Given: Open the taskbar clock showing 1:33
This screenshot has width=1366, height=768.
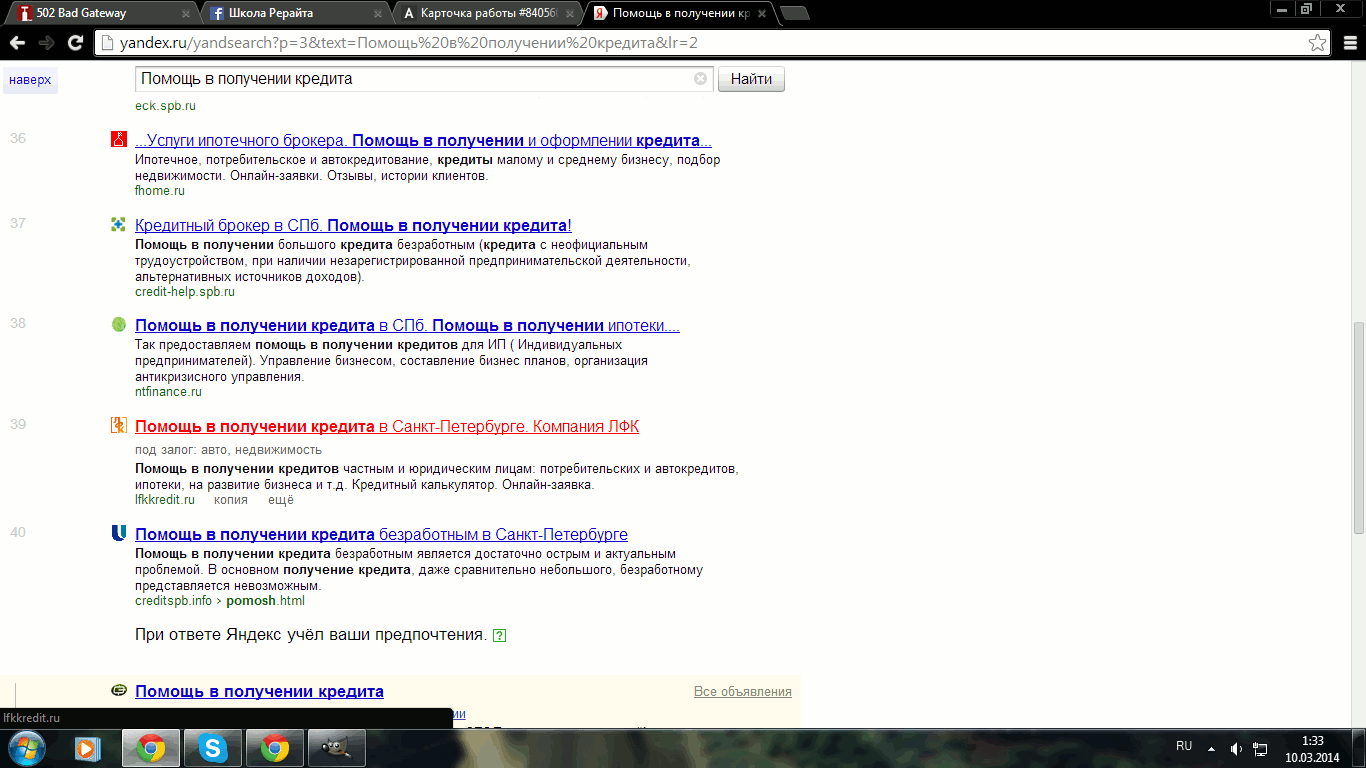Looking at the screenshot, I should 1313,748.
